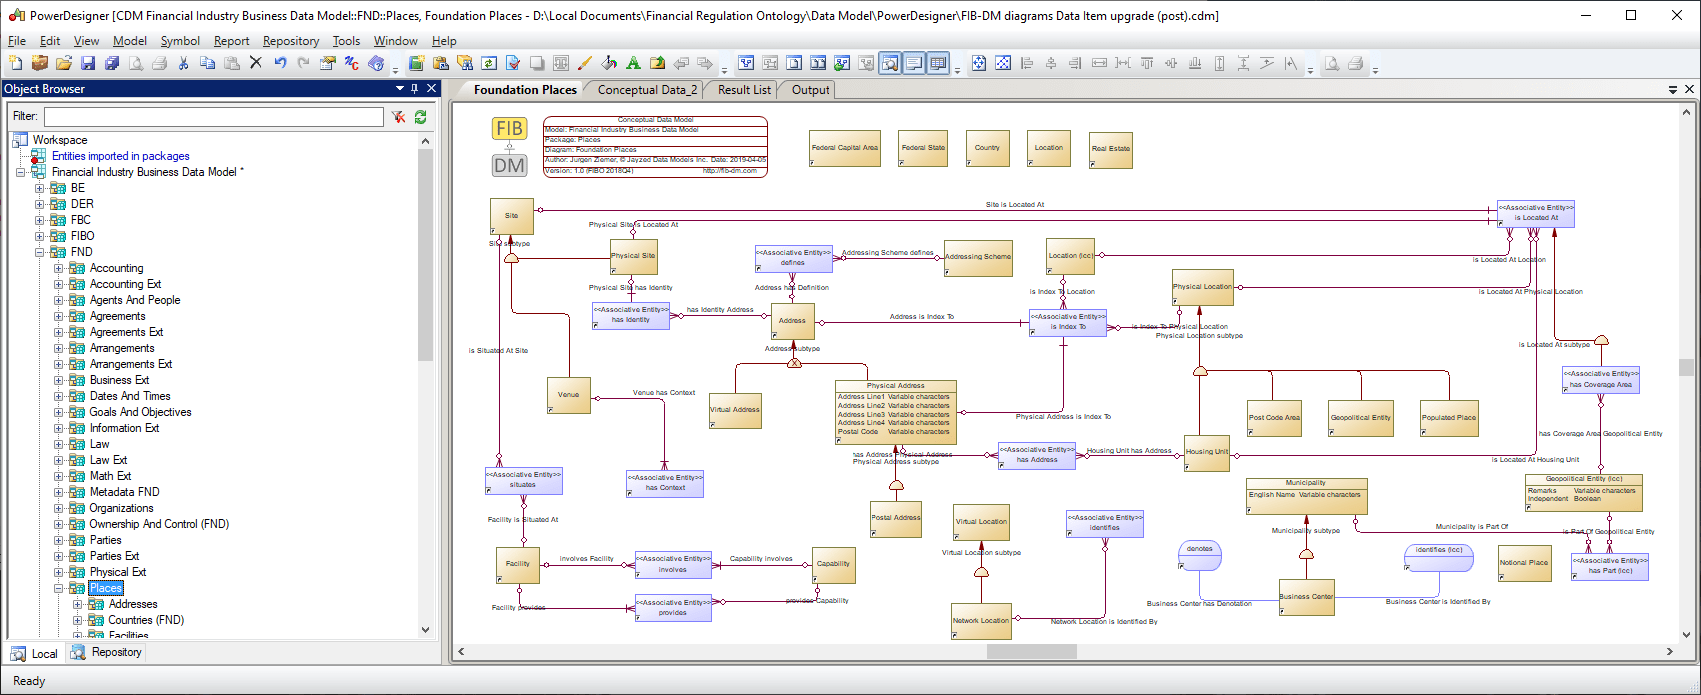The width and height of the screenshot is (1701, 695).
Task: Open the diagram tab list dropdown arrow
Action: pos(1673,90)
